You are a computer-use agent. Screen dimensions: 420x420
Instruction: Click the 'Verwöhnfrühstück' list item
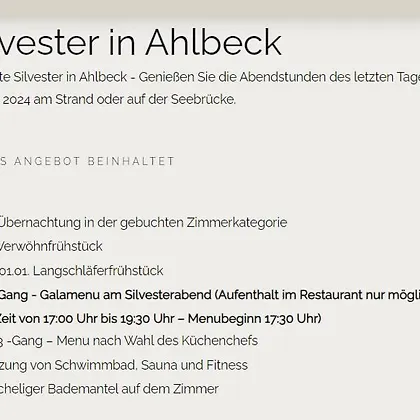(51, 246)
